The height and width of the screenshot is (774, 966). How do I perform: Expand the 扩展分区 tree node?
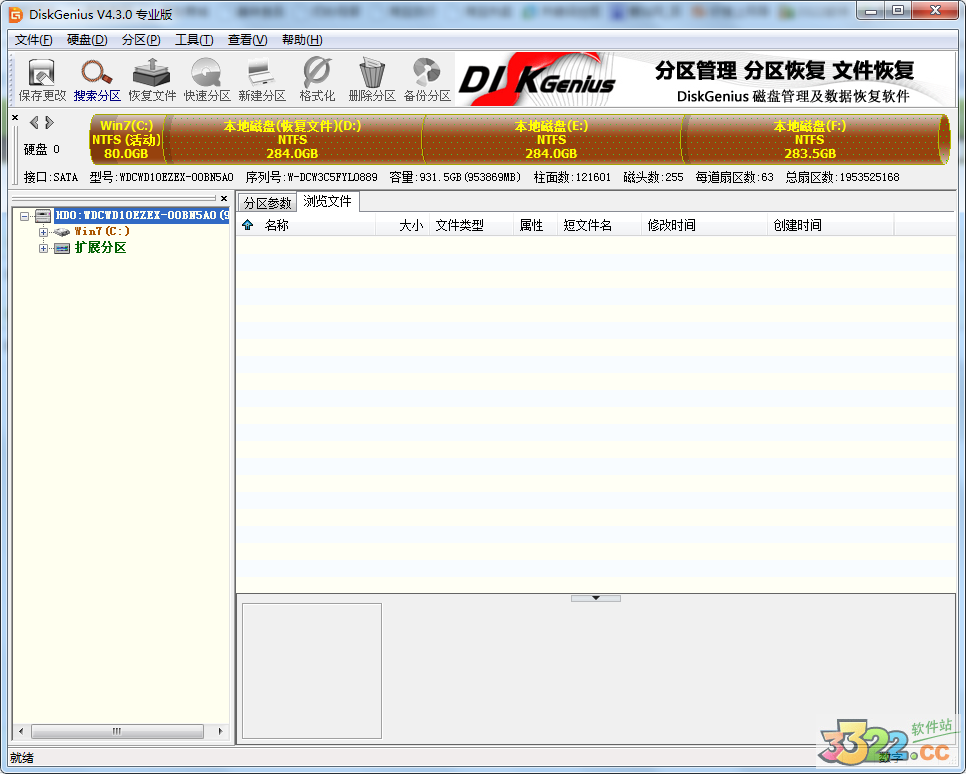pyautogui.click(x=43, y=248)
